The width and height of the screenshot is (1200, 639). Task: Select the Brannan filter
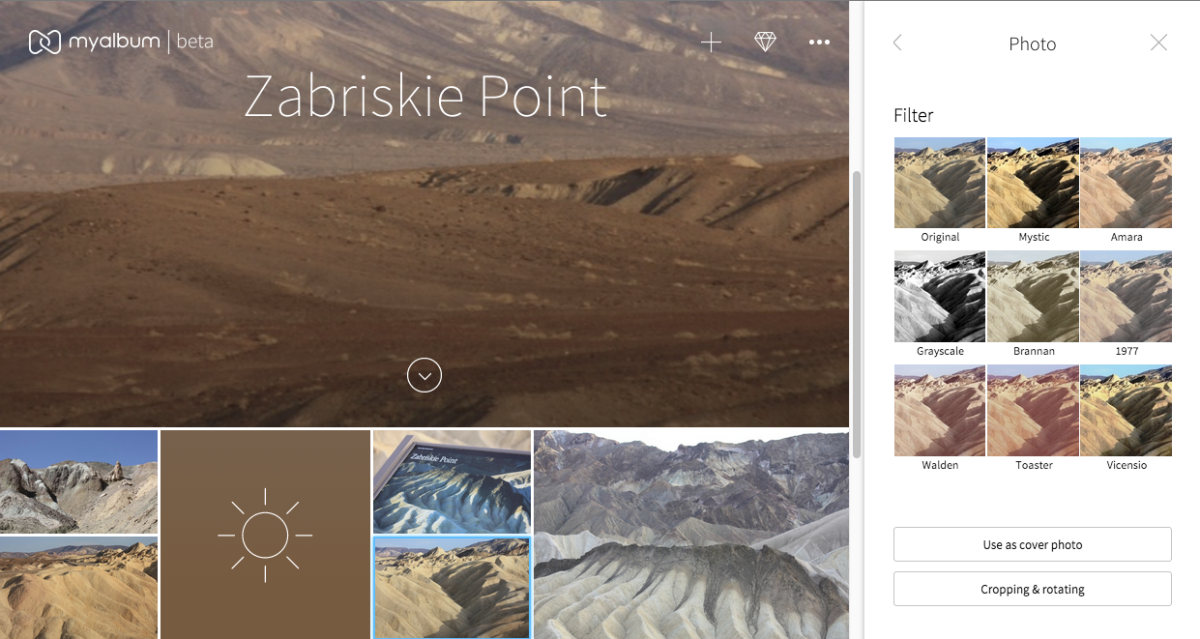pos(1033,297)
